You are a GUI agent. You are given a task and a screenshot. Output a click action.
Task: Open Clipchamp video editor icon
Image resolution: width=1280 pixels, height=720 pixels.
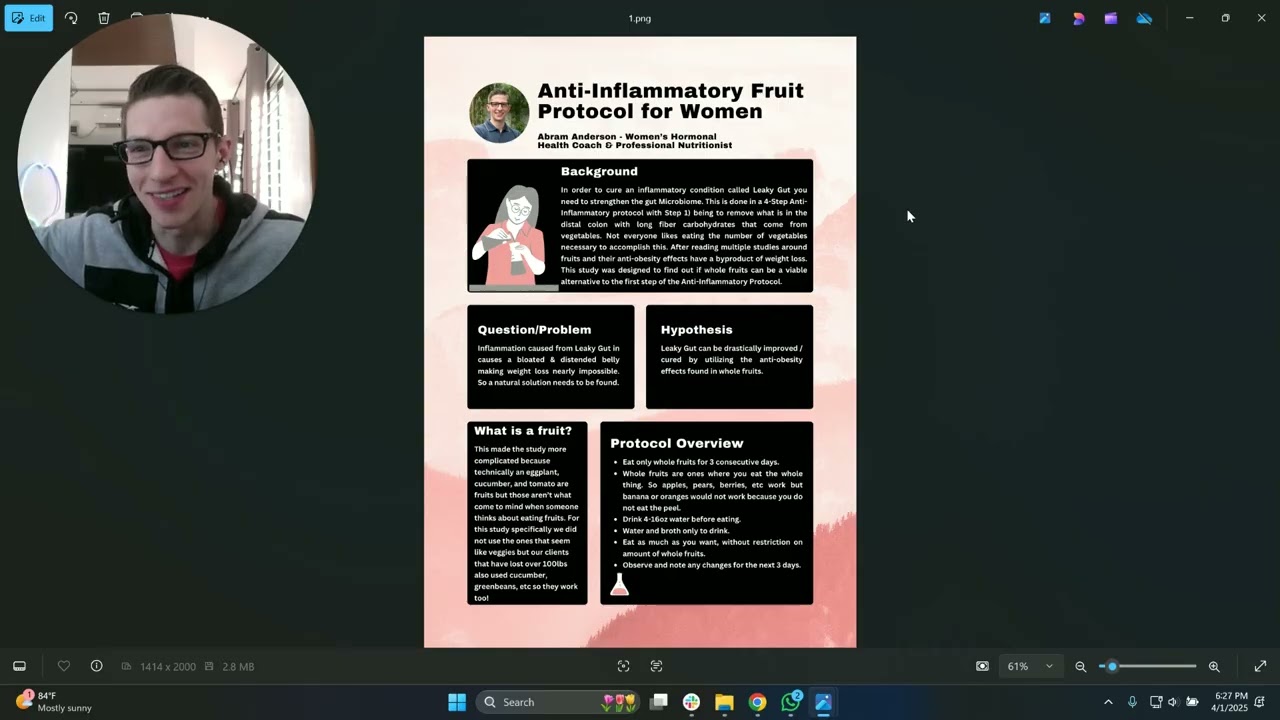[x=1111, y=18]
